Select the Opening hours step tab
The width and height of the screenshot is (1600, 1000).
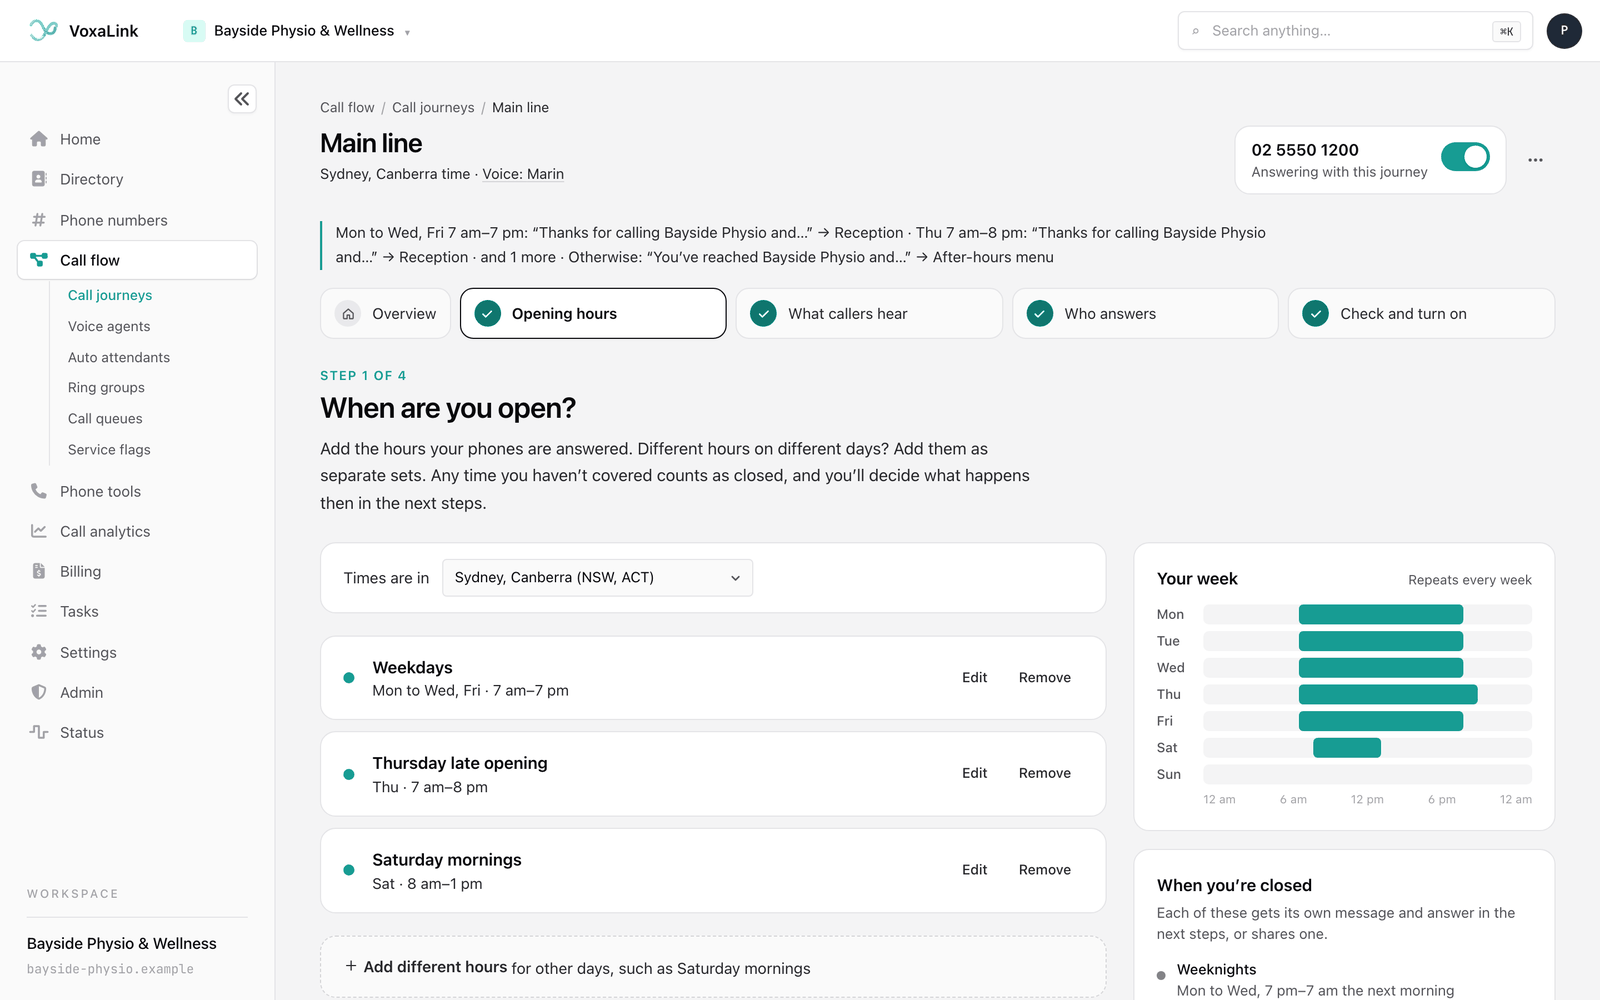(593, 314)
